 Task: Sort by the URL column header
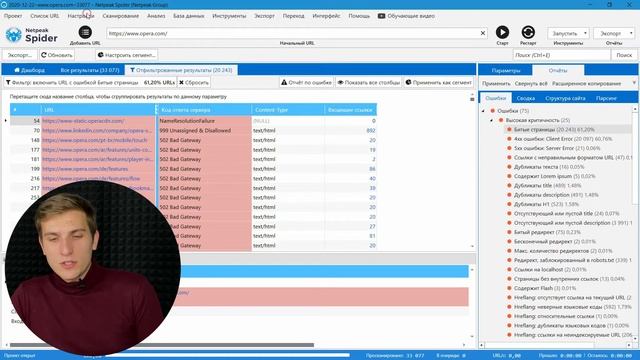pyautogui.click(x=98, y=110)
